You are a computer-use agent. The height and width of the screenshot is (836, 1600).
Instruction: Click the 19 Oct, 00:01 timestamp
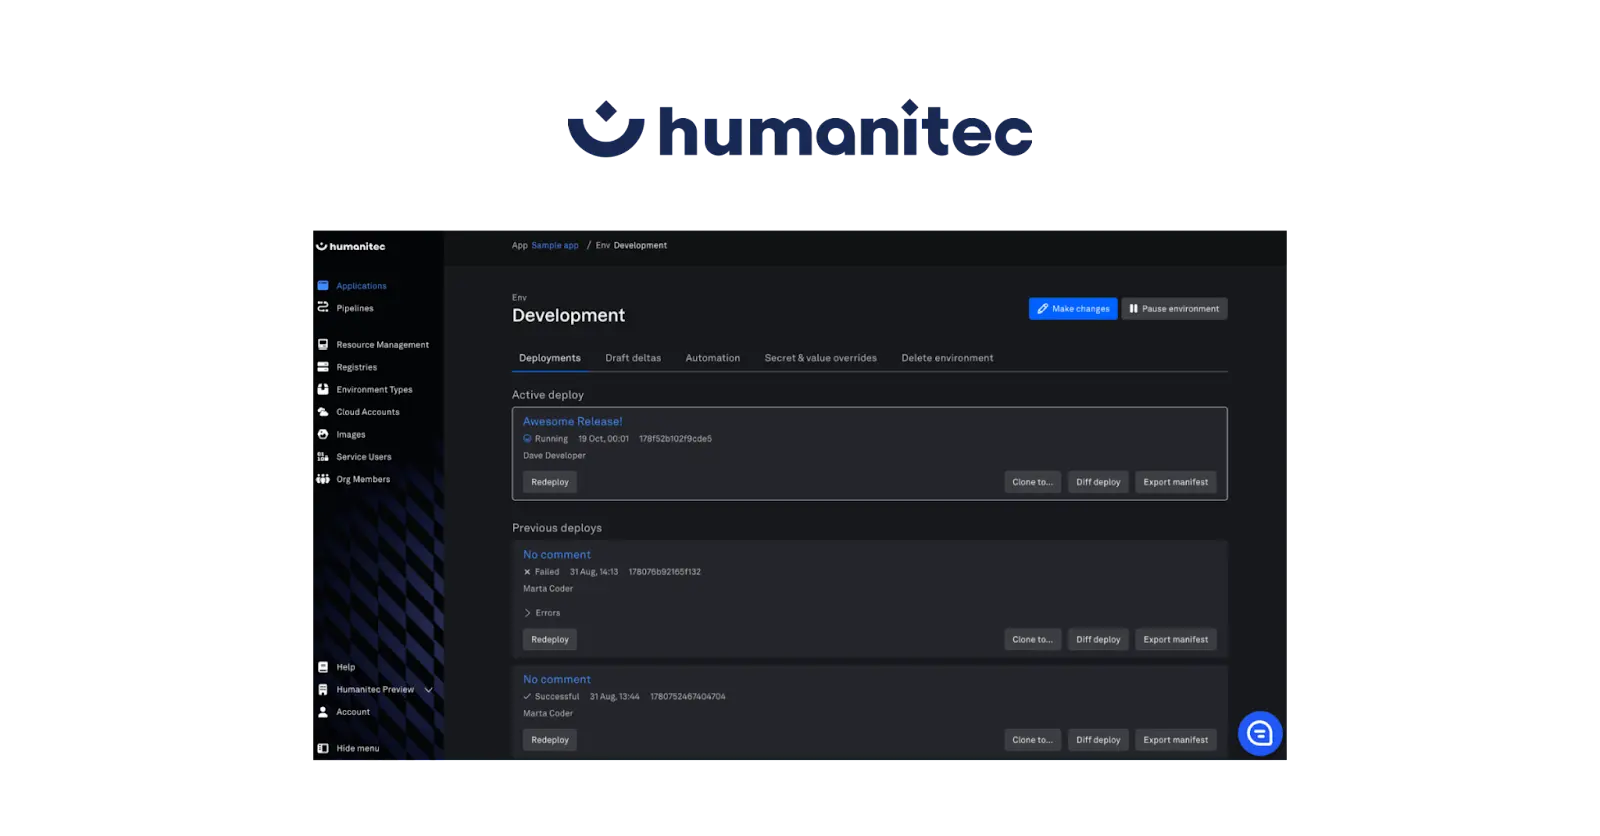pyautogui.click(x=603, y=439)
